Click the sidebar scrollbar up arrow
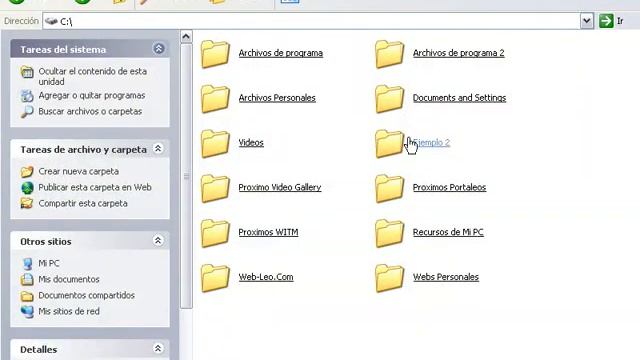This screenshot has width=640, height=360. (186, 37)
